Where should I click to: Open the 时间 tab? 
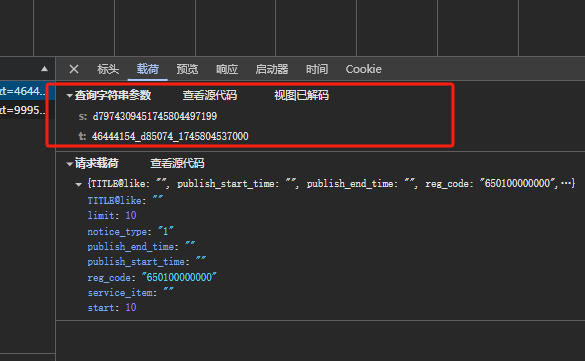pyautogui.click(x=317, y=69)
